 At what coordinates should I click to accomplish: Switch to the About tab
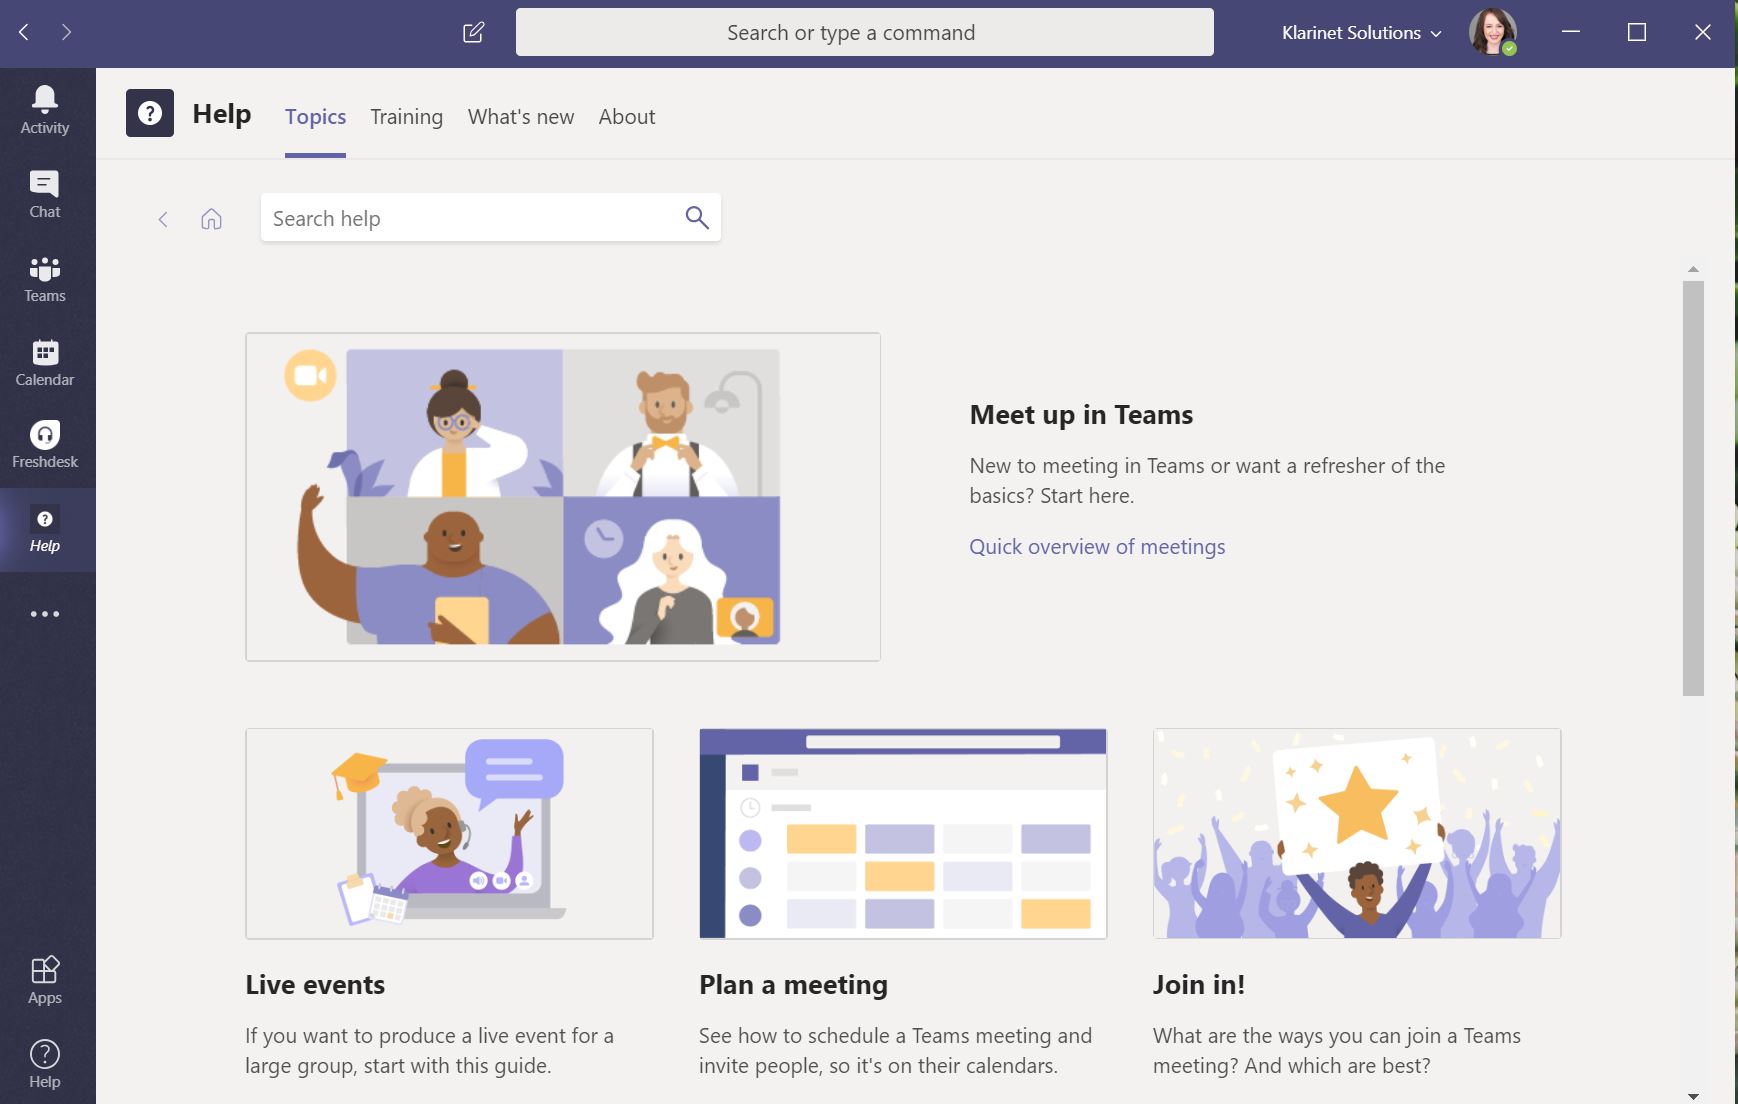click(627, 117)
